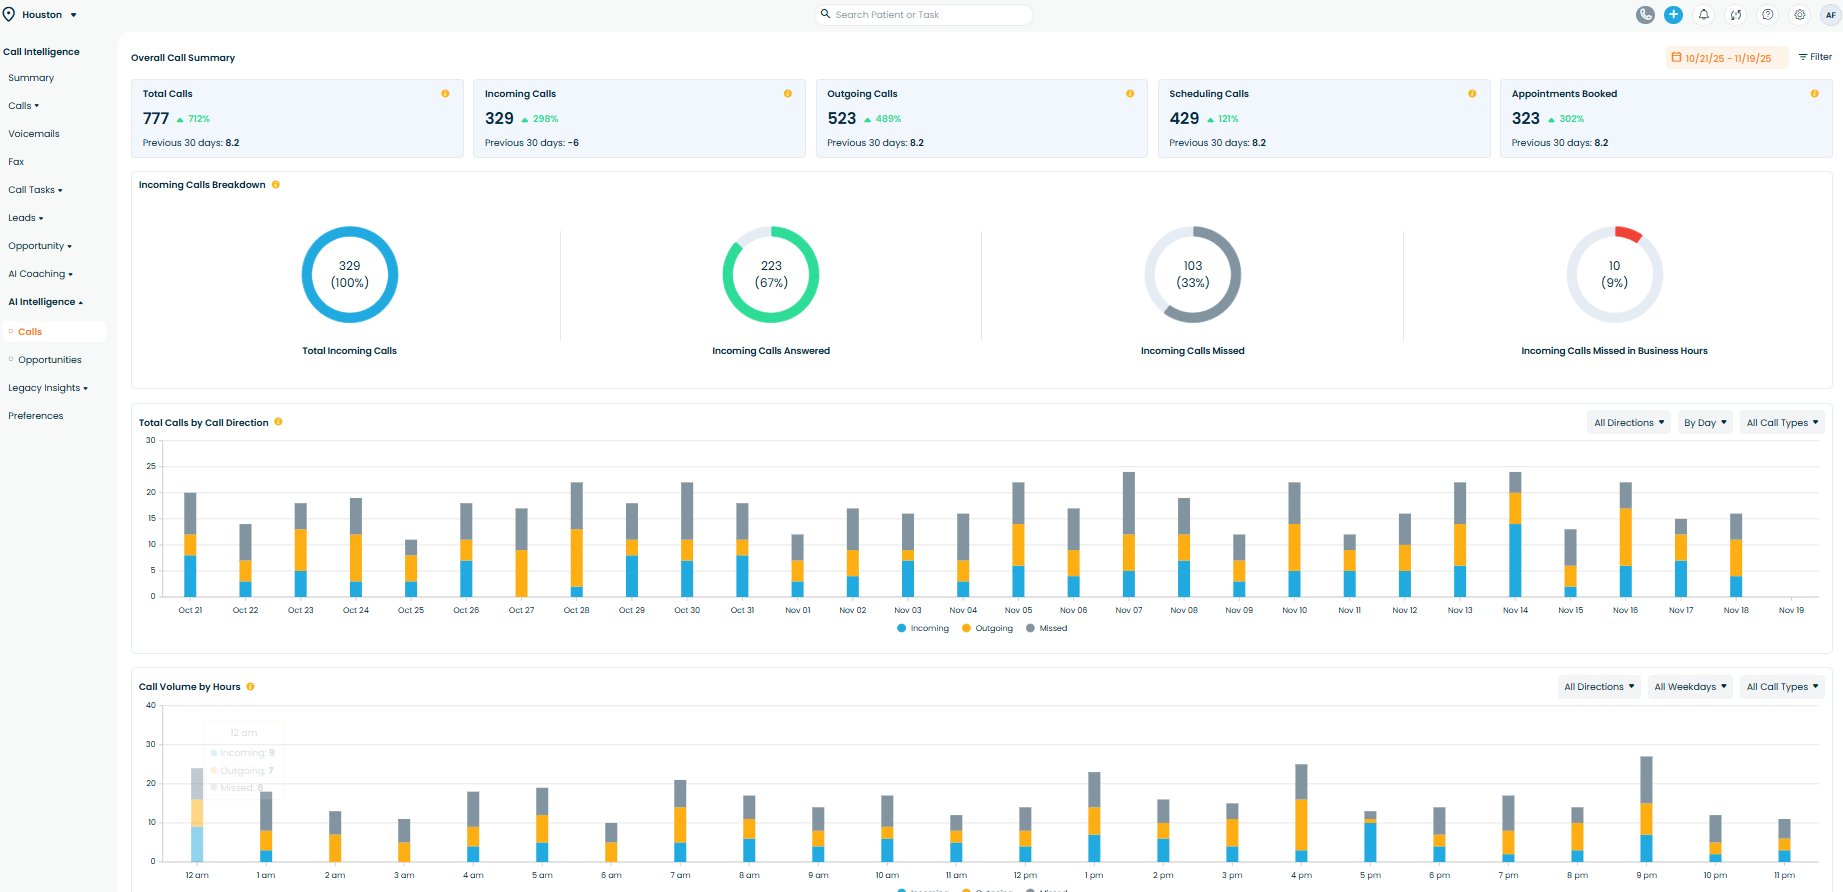1843x892 pixels.
Task: Open the phone dialer icon
Action: (1645, 15)
